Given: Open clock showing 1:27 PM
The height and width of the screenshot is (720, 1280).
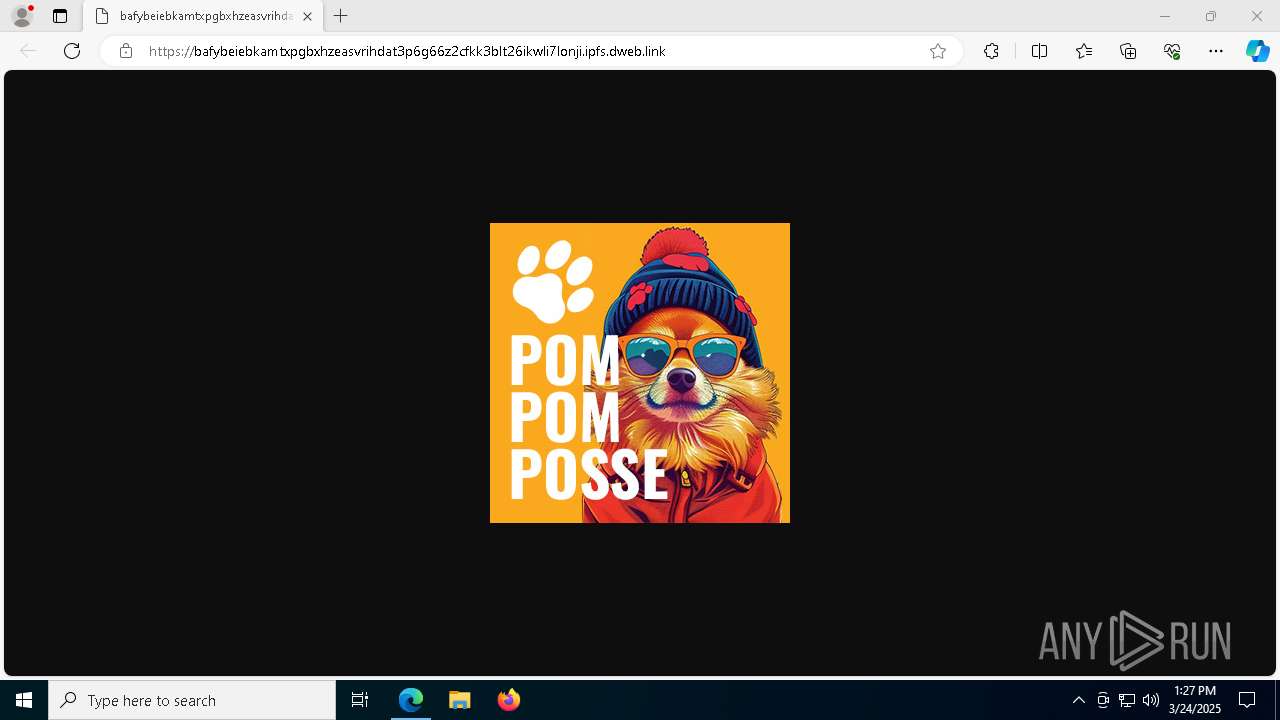Looking at the screenshot, I should click(x=1195, y=700).
